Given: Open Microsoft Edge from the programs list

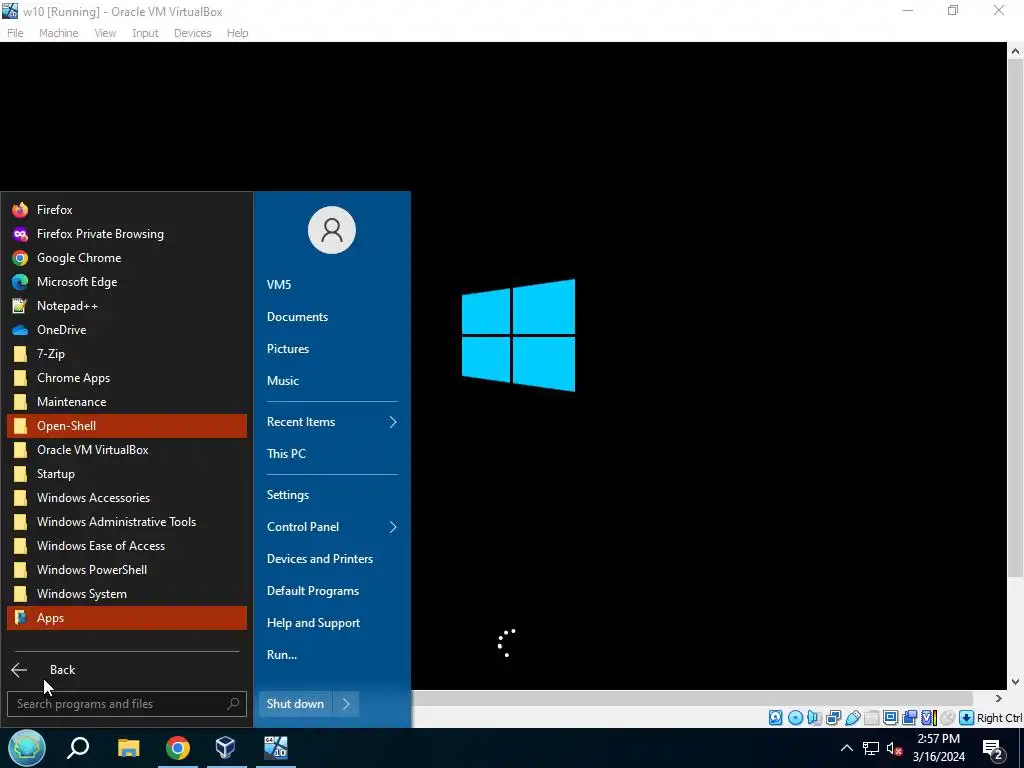Looking at the screenshot, I should [x=127, y=281].
